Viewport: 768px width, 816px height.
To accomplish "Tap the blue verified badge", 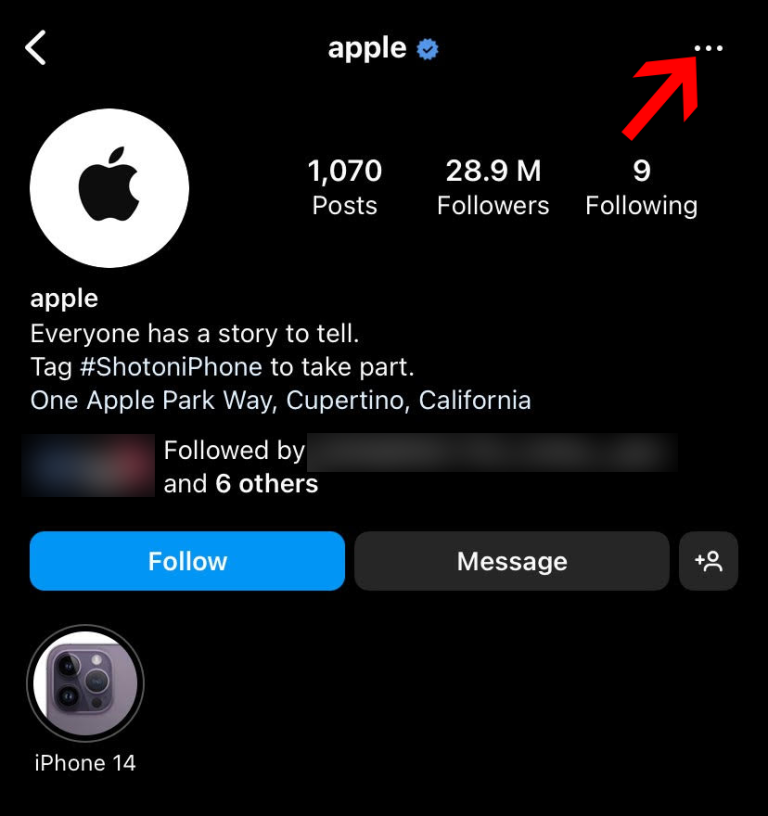I will (x=427, y=49).
